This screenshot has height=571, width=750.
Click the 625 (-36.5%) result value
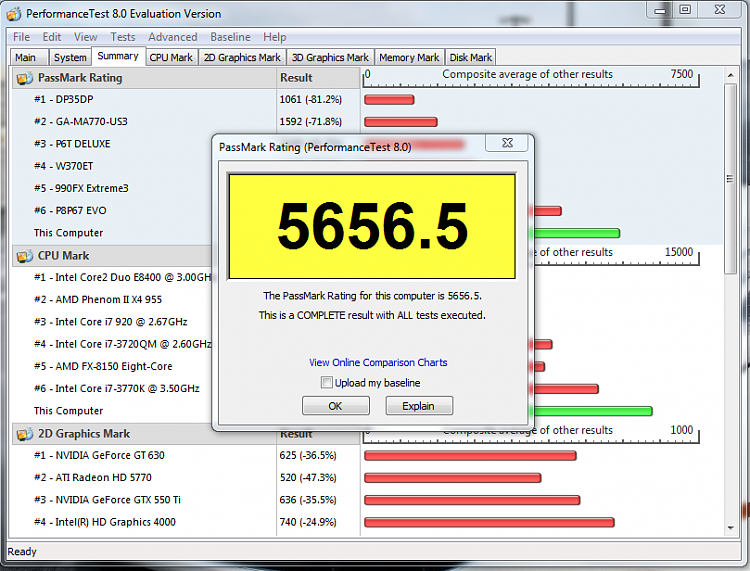coord(308,455)
